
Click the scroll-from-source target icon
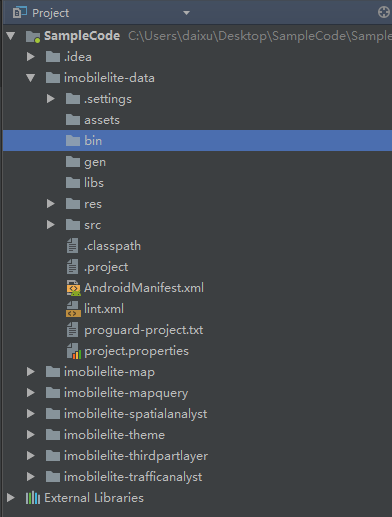(x=384, y=13)
